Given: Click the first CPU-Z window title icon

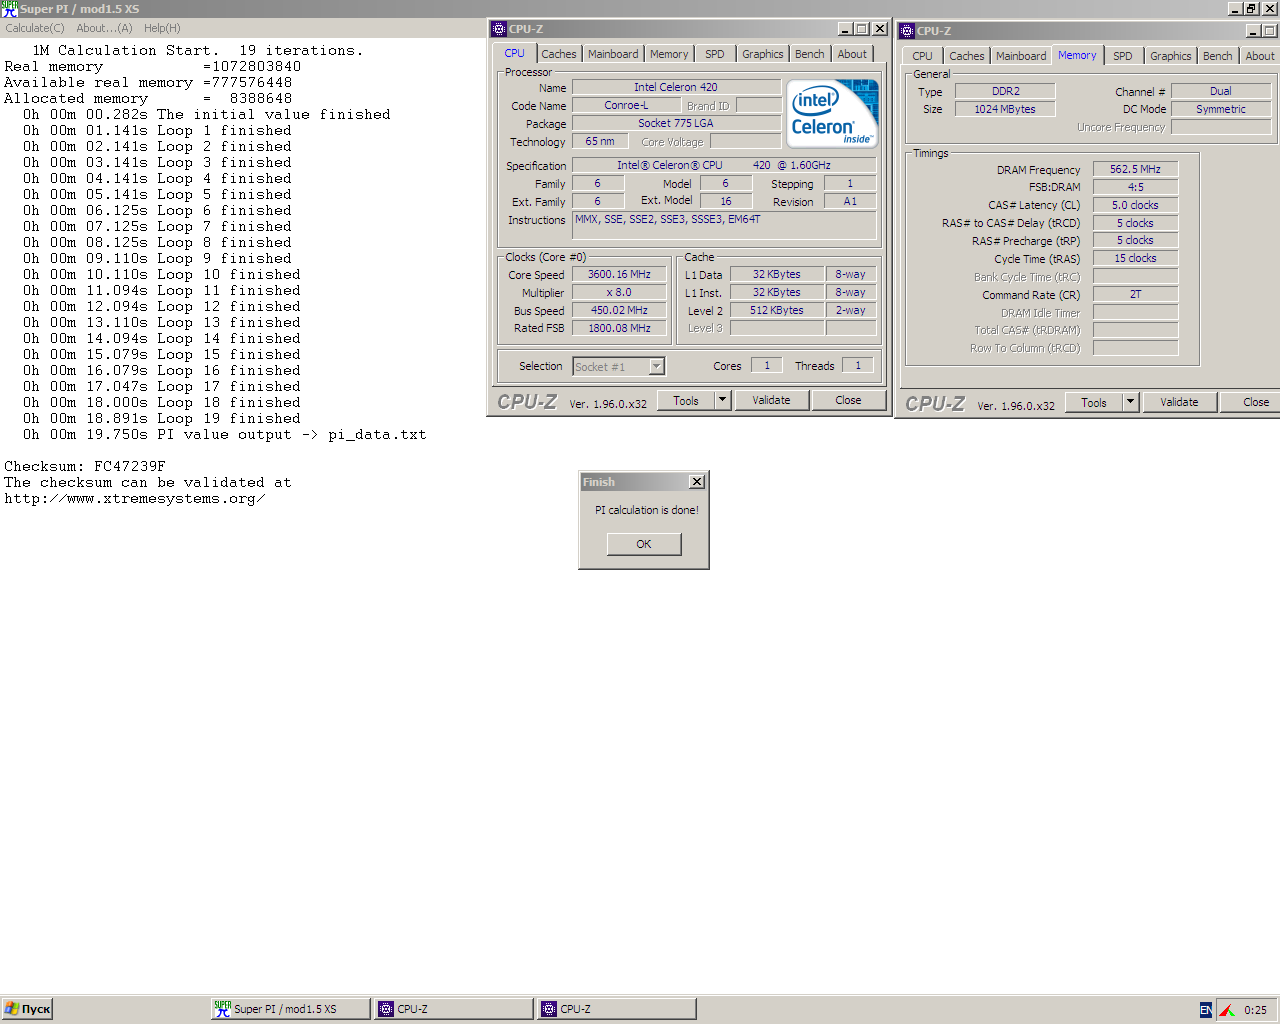Looking at the screenshot, I should point(499,29).
